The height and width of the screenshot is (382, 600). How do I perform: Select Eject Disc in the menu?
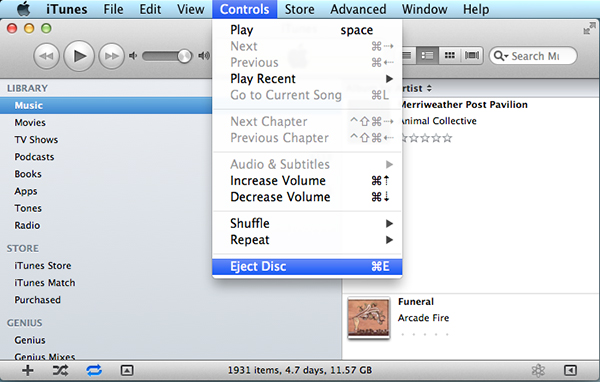tap(307, 266)
